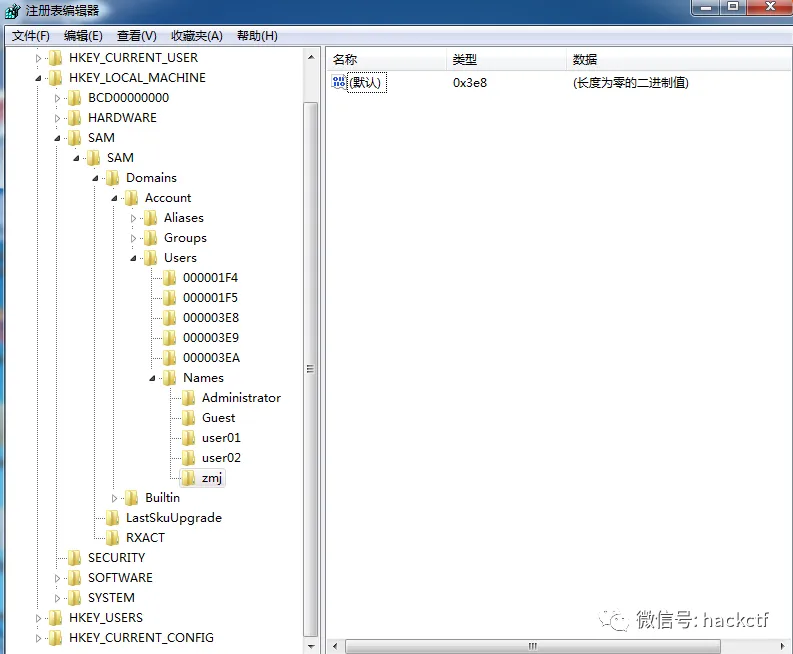Open the 查看(V) menu
Viewport: 793px width, 654px height.
tap(137, 36)
